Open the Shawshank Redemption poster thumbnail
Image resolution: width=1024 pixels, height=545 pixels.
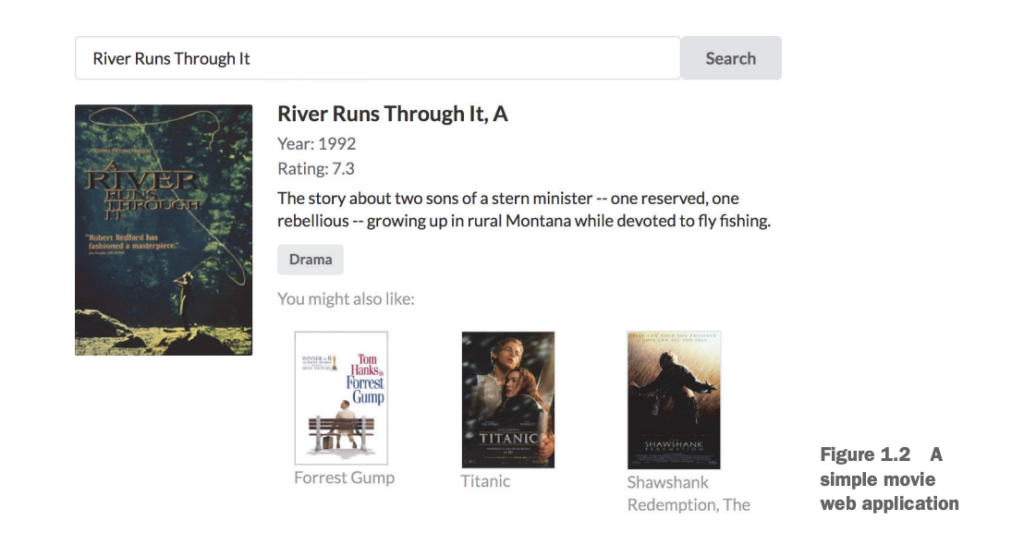673,400
